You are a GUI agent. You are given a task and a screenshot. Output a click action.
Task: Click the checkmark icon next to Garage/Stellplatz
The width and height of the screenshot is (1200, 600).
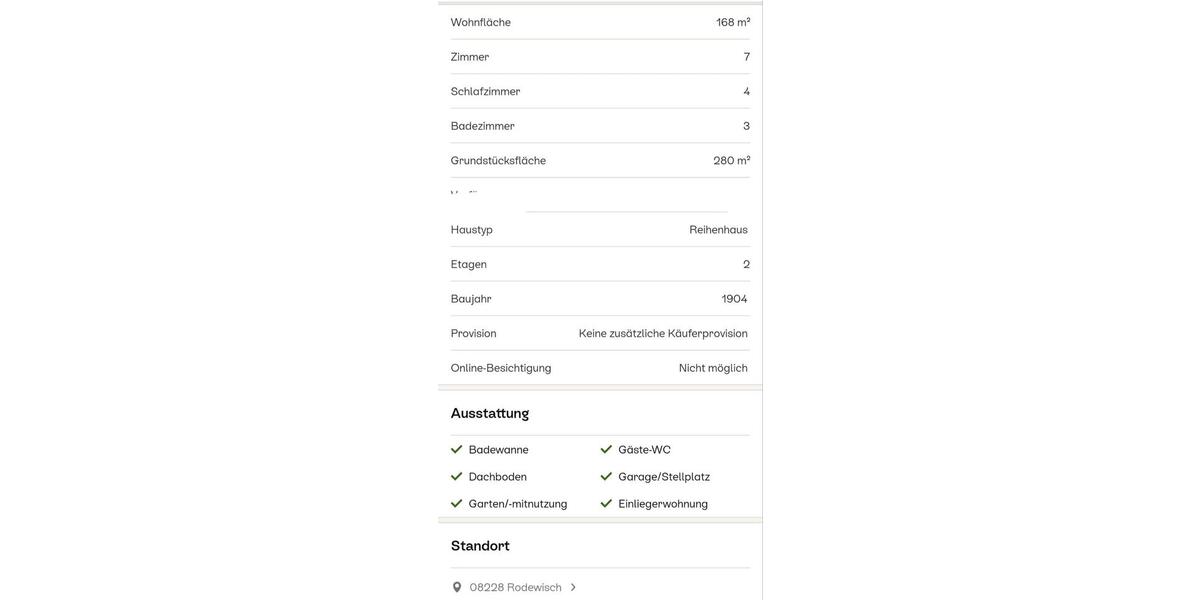click(x=606, y=477)
